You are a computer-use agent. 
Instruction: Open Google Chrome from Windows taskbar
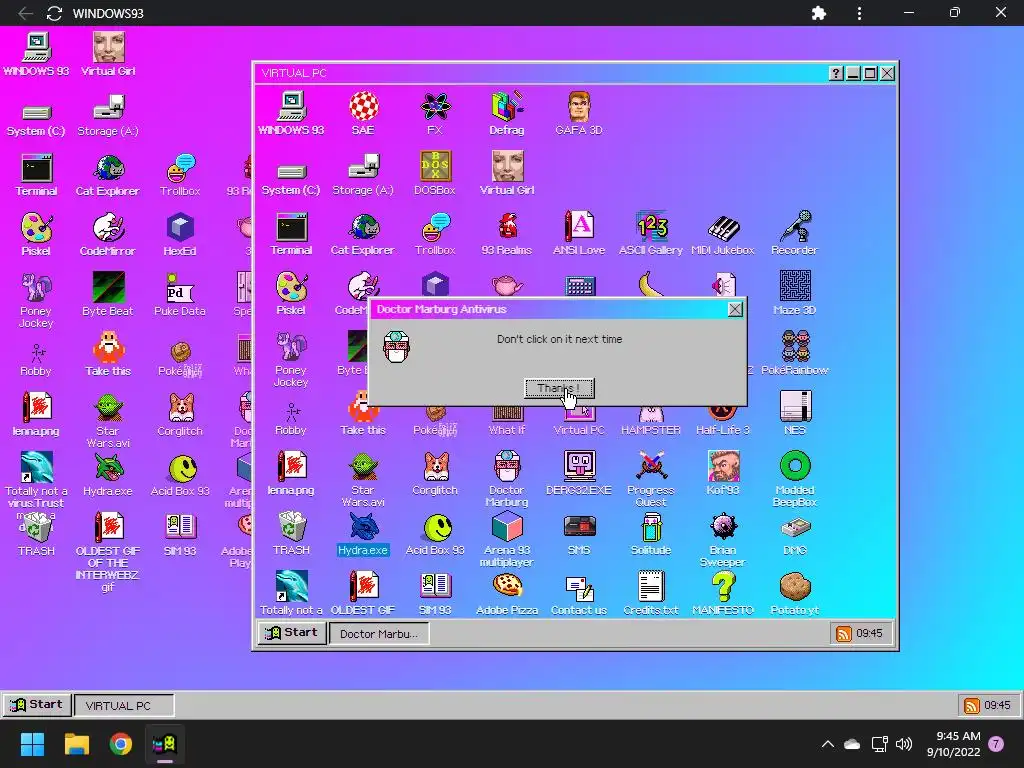click(121, 744)
